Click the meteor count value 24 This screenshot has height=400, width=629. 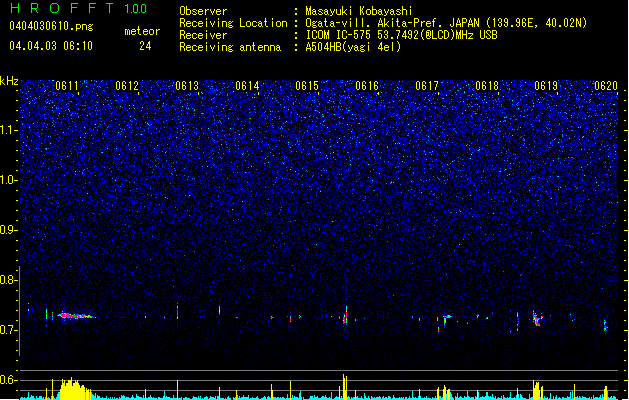(x=145, y=46)
